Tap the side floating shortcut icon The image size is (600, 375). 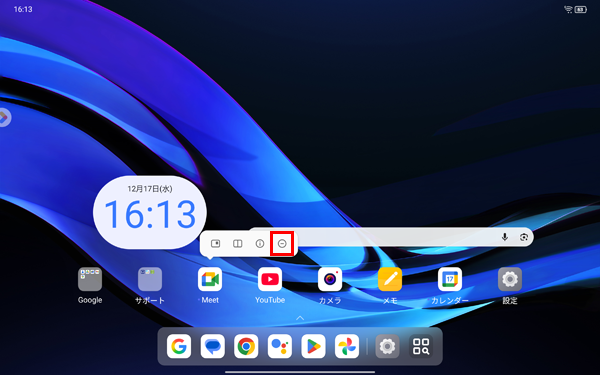click(4, 117)
